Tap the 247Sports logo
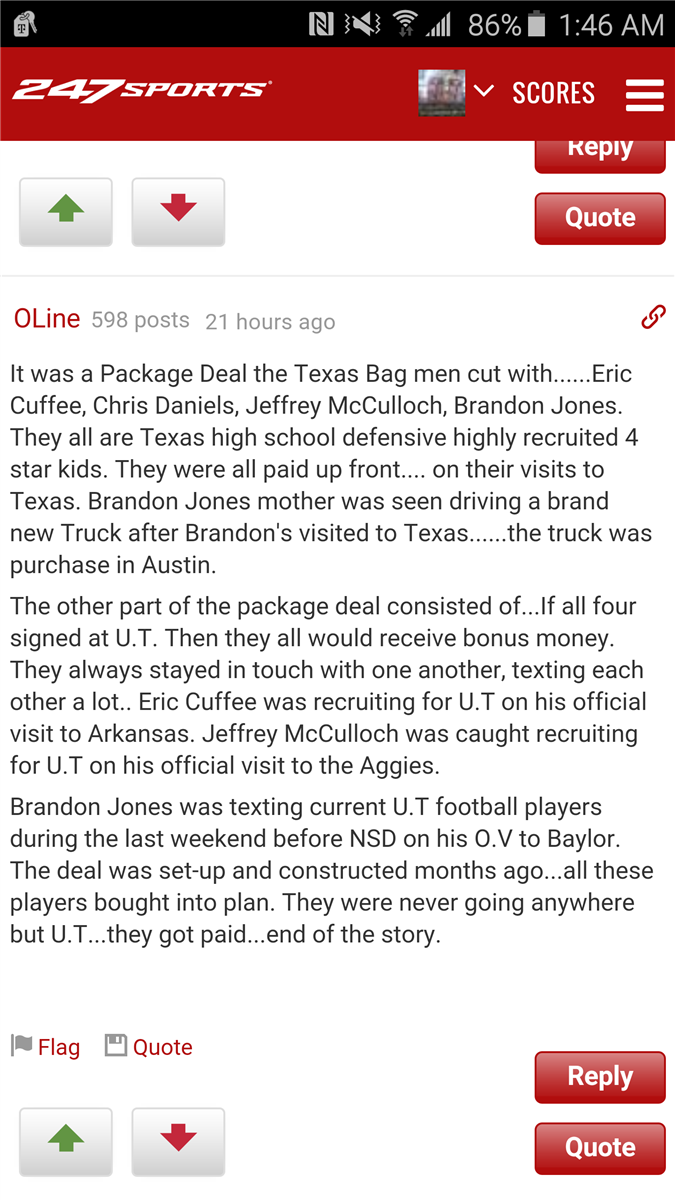The width and height of the screenshot is (675, 1200). [141, 91]
